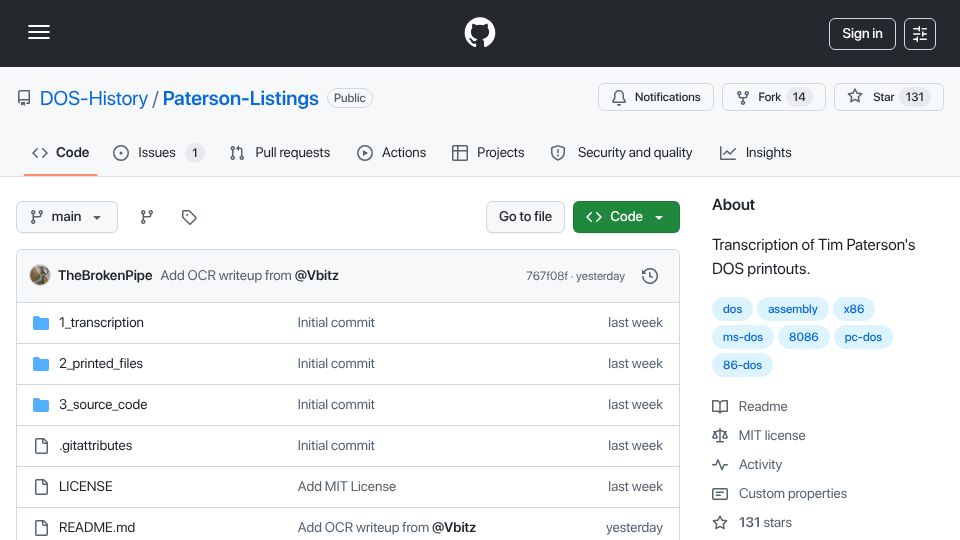The width and height of the screenshot is (960, 540).
Task: Open the Insights tab
Action: point(756,152)
